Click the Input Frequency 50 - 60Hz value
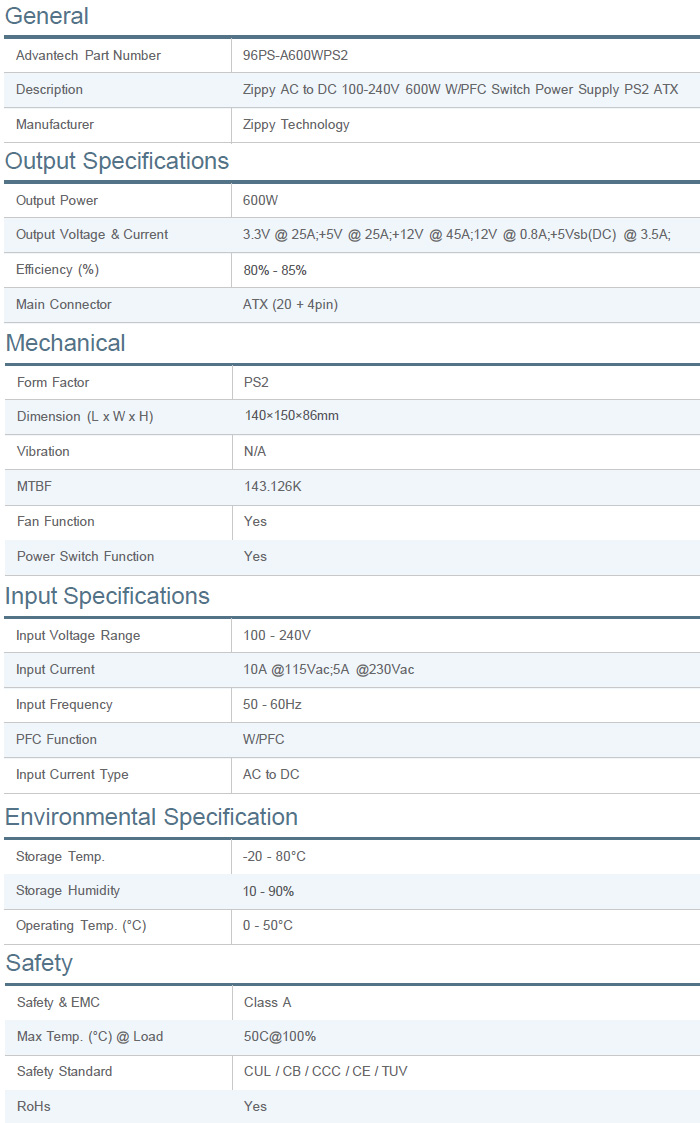The width and height of the screenshot is (700, 1123). tap(272, 705)
